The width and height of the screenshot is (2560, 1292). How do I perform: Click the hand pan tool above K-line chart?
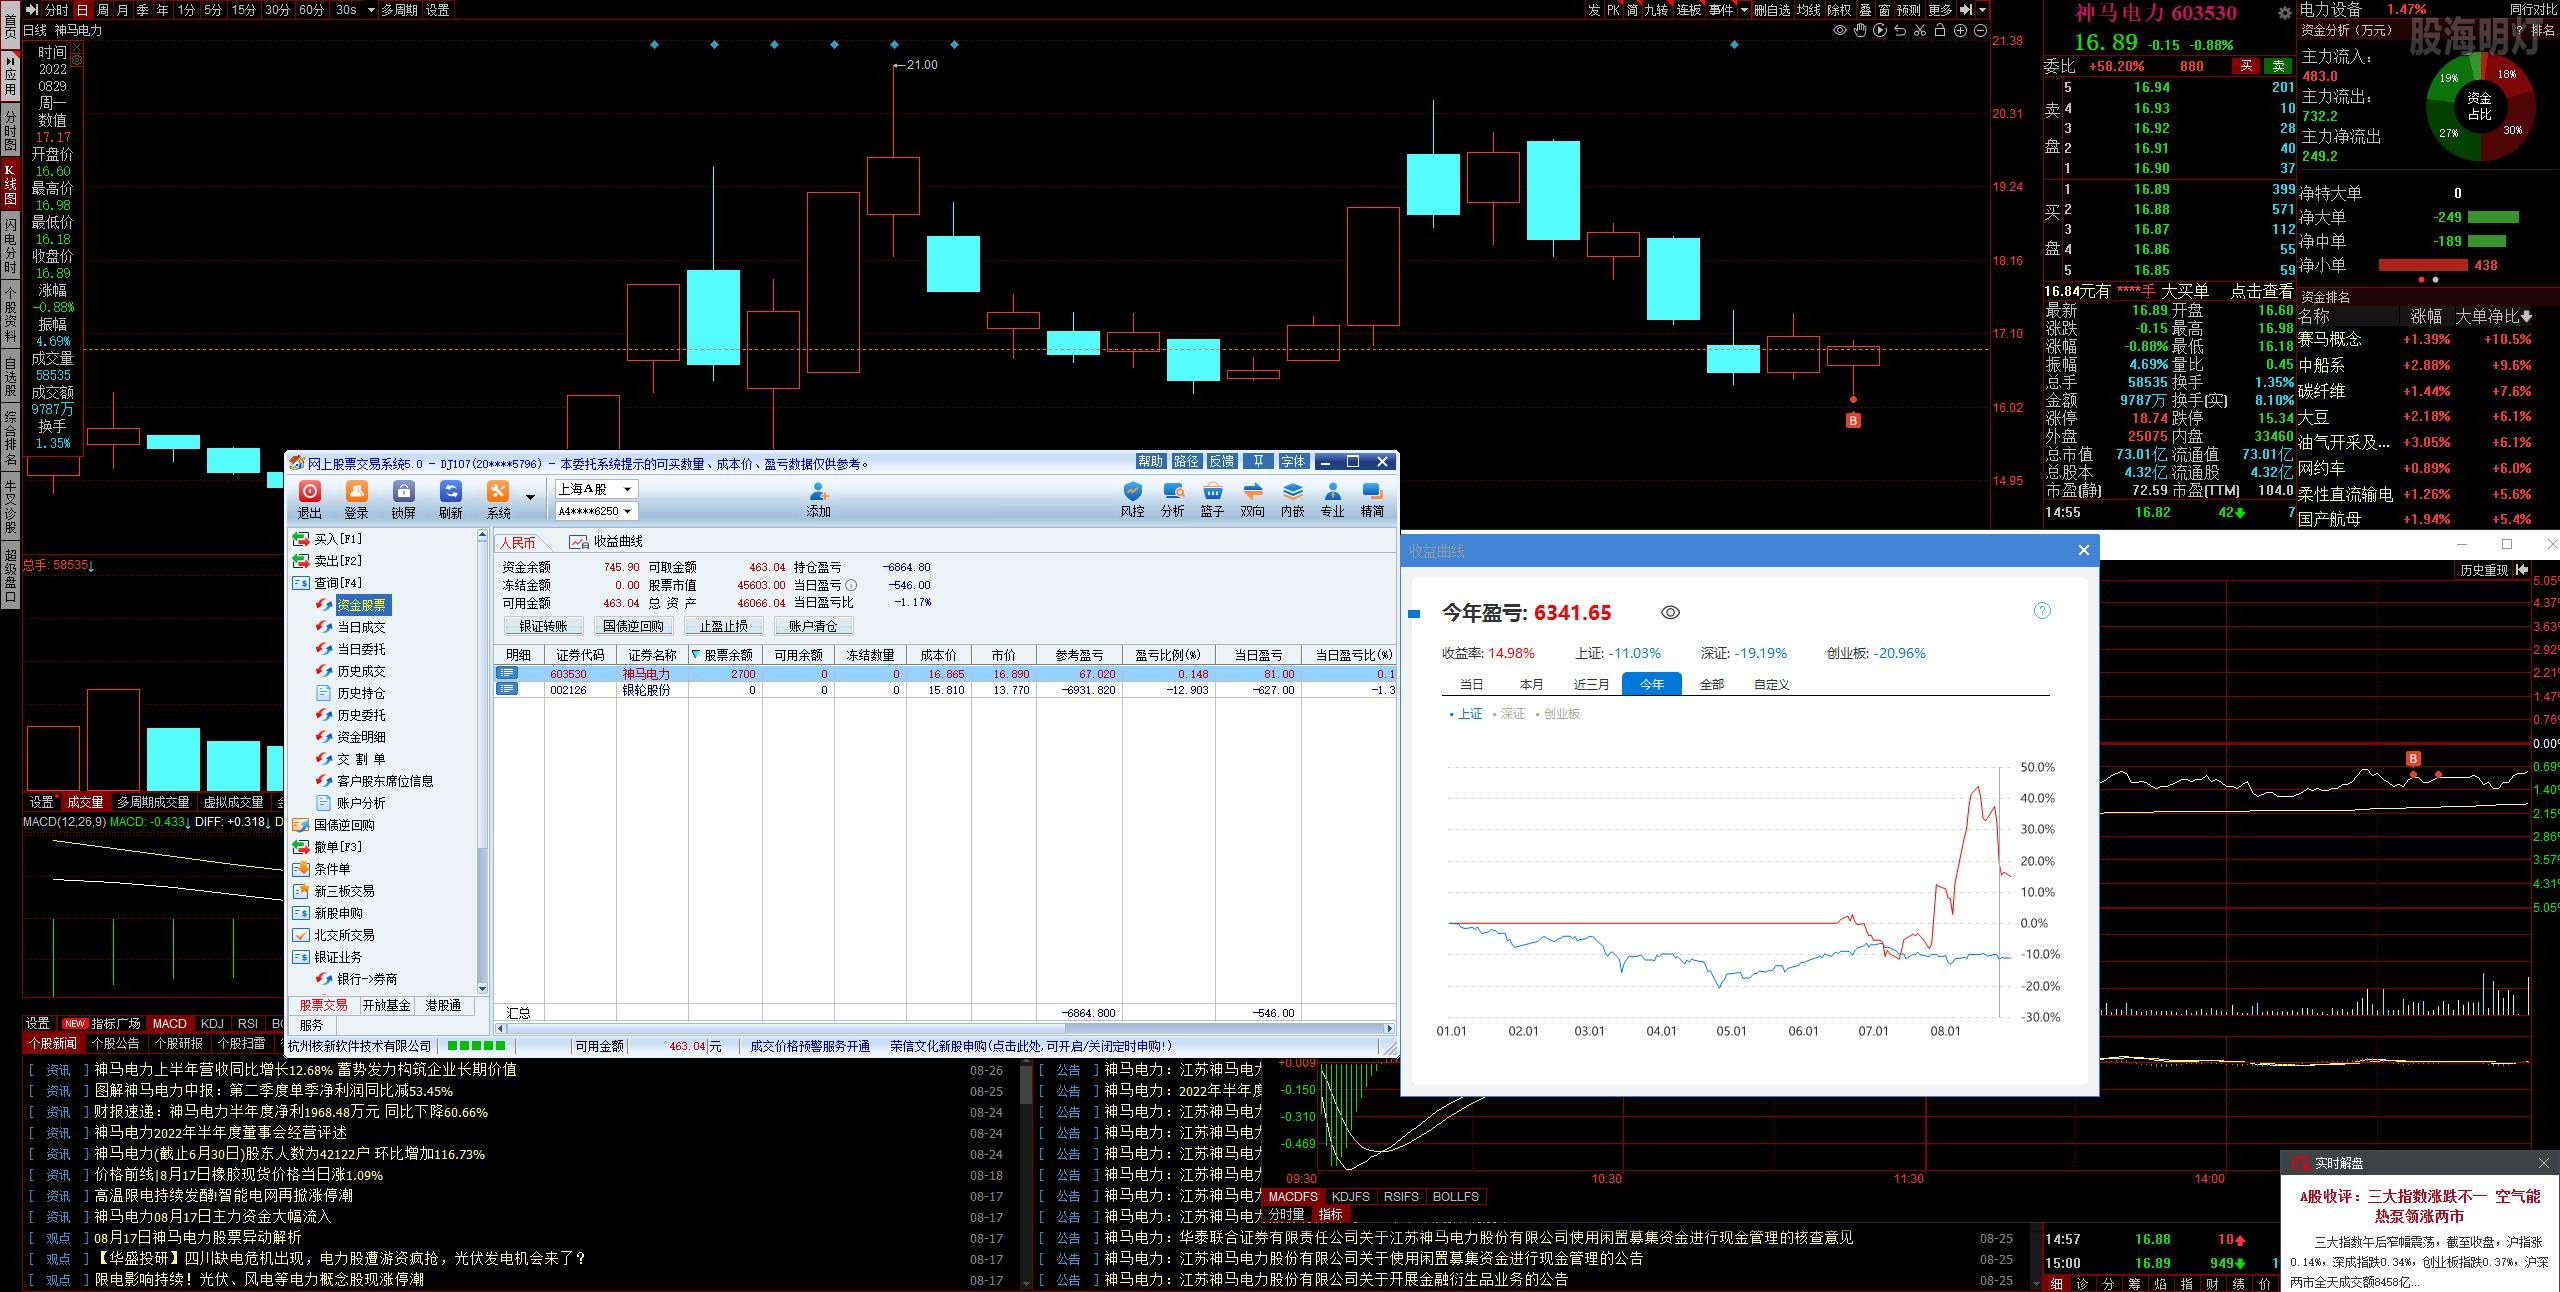tap(1860, 31)
